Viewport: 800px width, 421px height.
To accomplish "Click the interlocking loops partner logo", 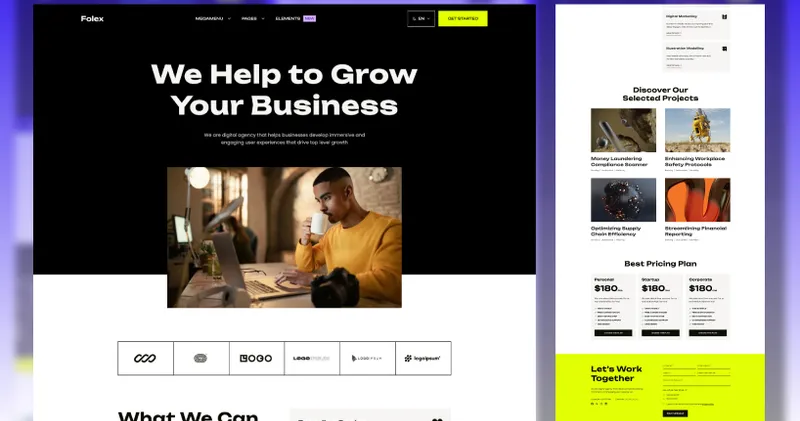I will pos(145,358).
